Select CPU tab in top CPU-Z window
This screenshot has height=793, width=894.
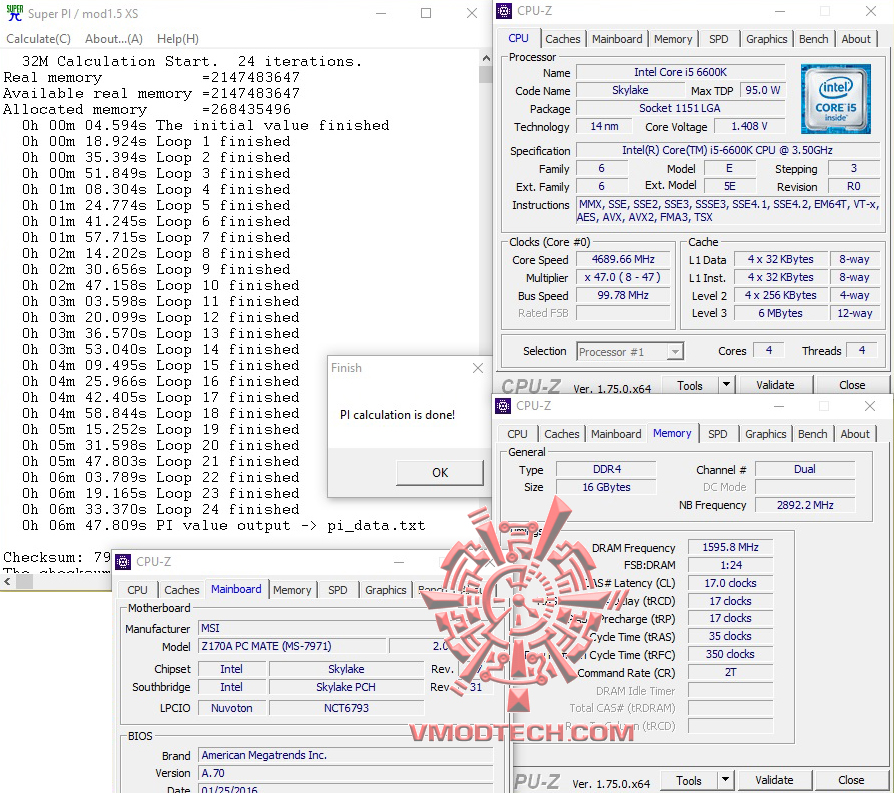(x=518, y=38)
